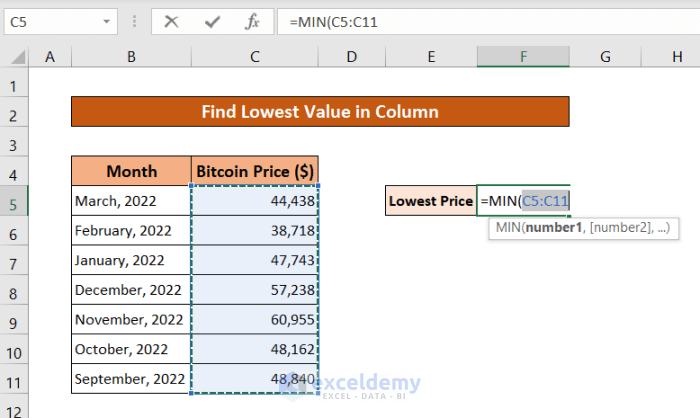Viewport: 700px width, 418px height.
Task: Click the Lowest Price label cell
Action: [430, 201]
